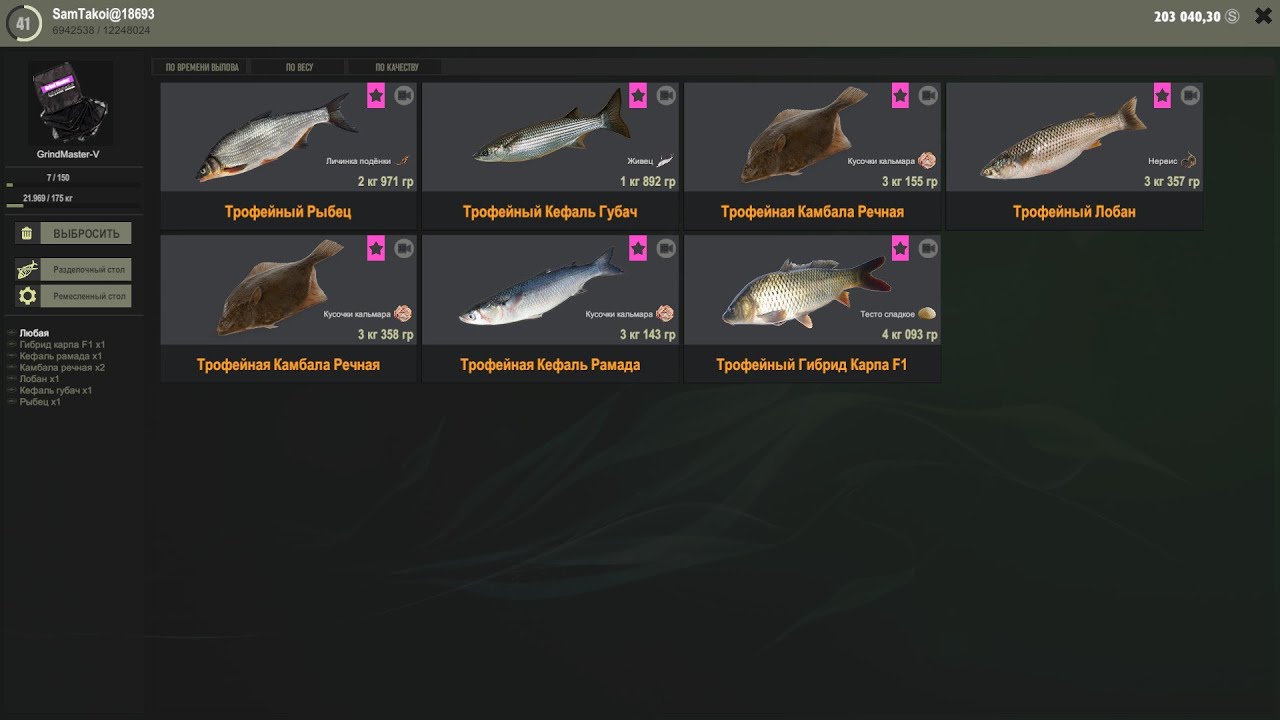Click the net weight capacity bar
The image size is (1280, 720).
[74, 205]
